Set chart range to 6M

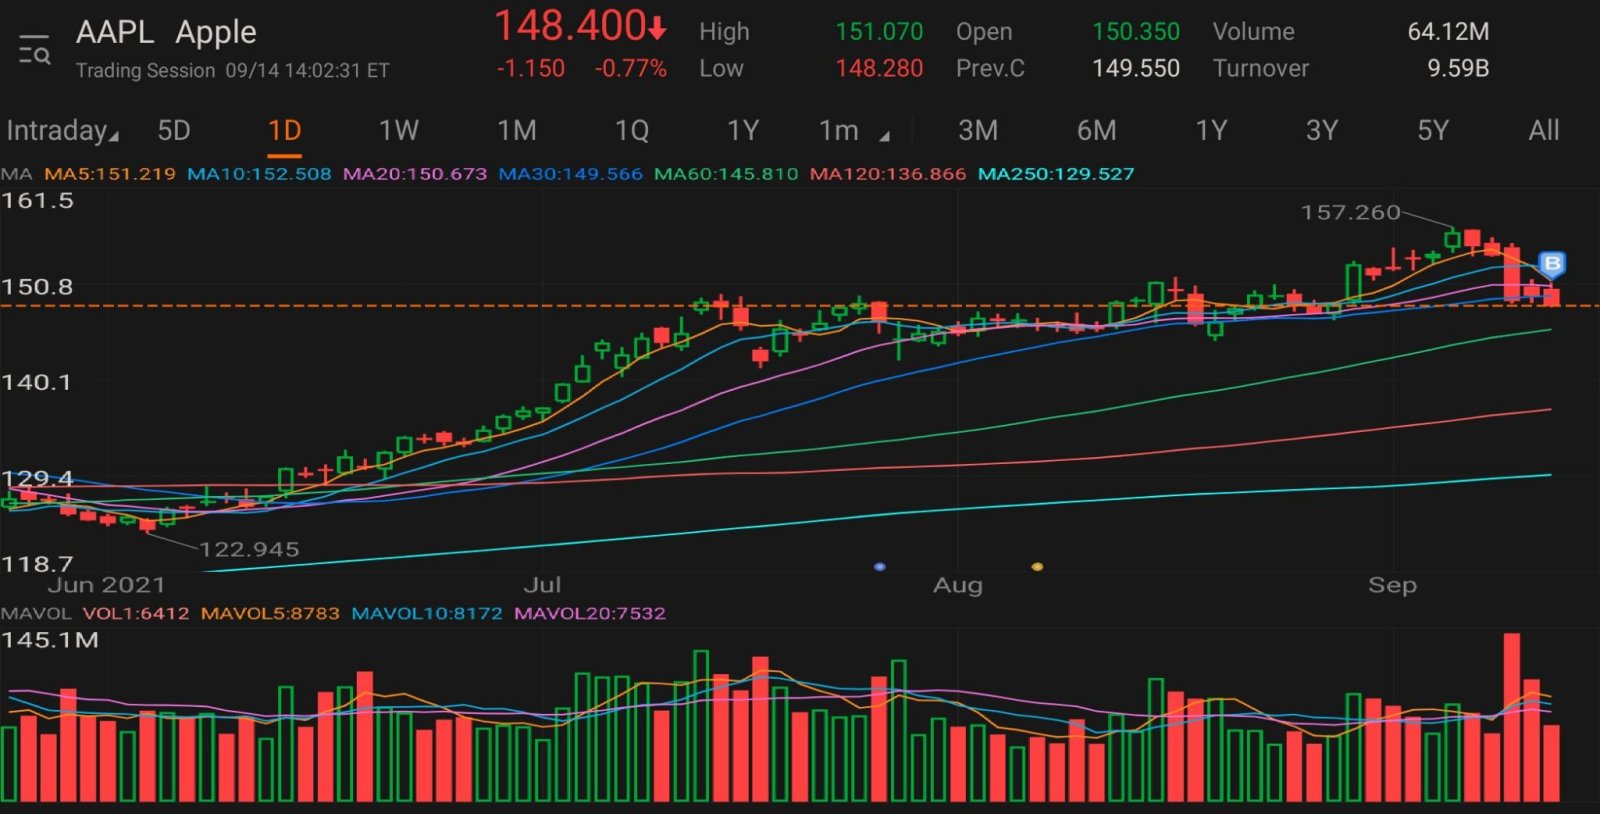(x=1097, y=131)
